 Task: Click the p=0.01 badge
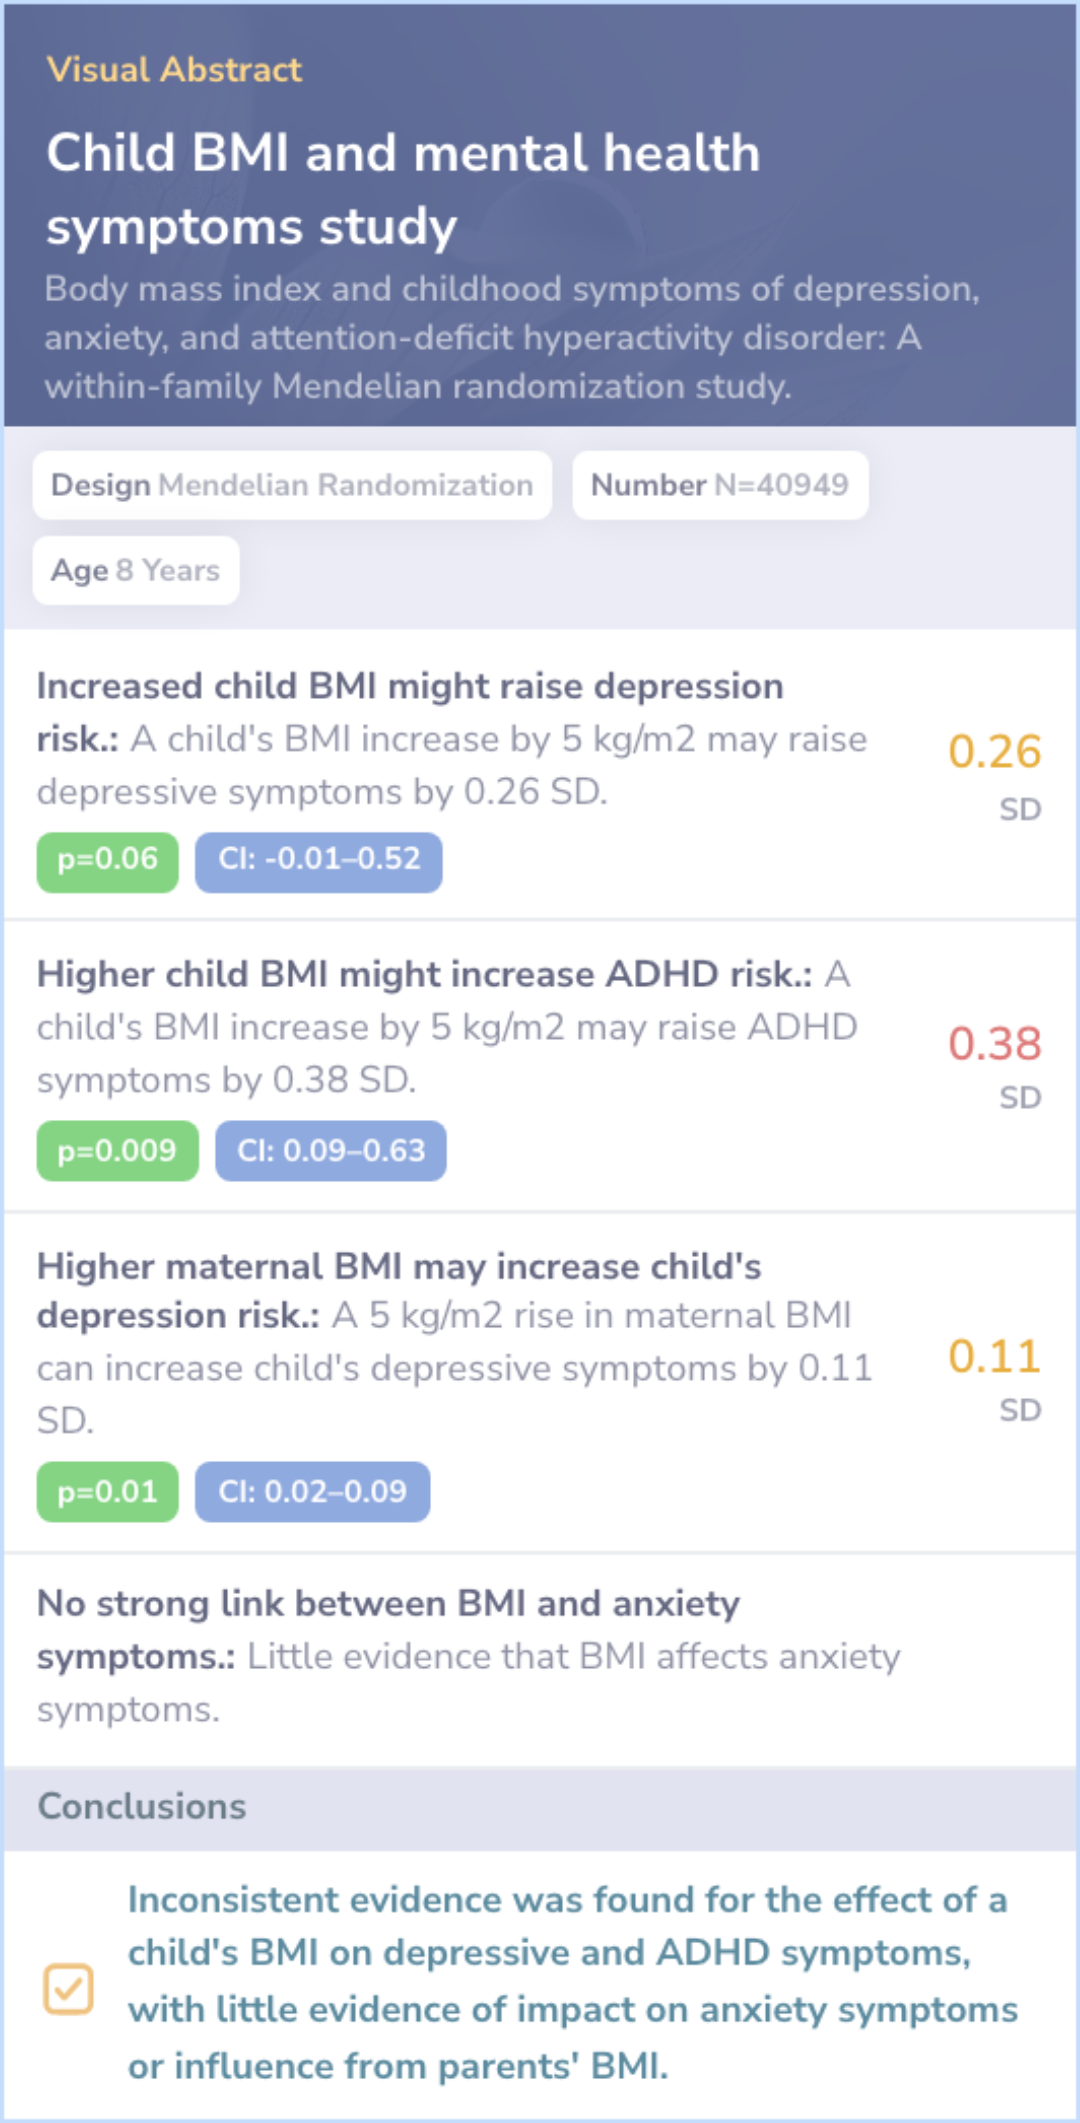tap(108, 1492)
